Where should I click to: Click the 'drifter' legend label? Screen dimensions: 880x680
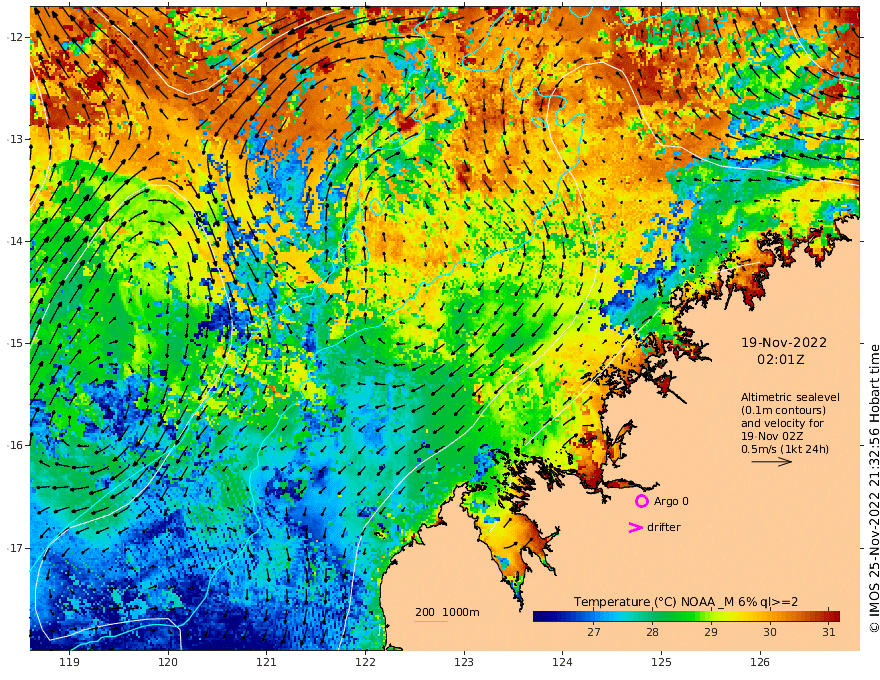(x=664, y=527)
